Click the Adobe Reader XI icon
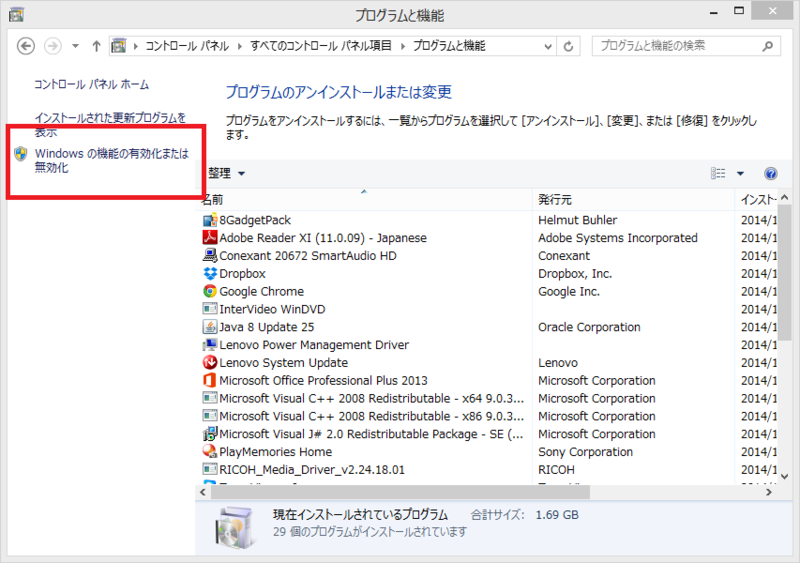This screenshot has height=563, width=800. click(210, 238)
